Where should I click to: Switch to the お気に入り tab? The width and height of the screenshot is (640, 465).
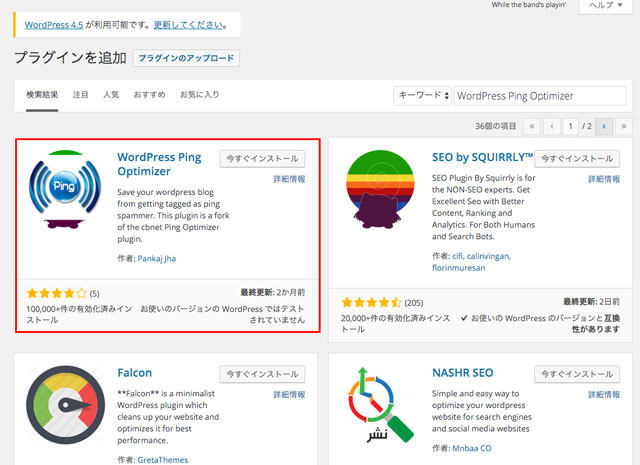(200, 95)
